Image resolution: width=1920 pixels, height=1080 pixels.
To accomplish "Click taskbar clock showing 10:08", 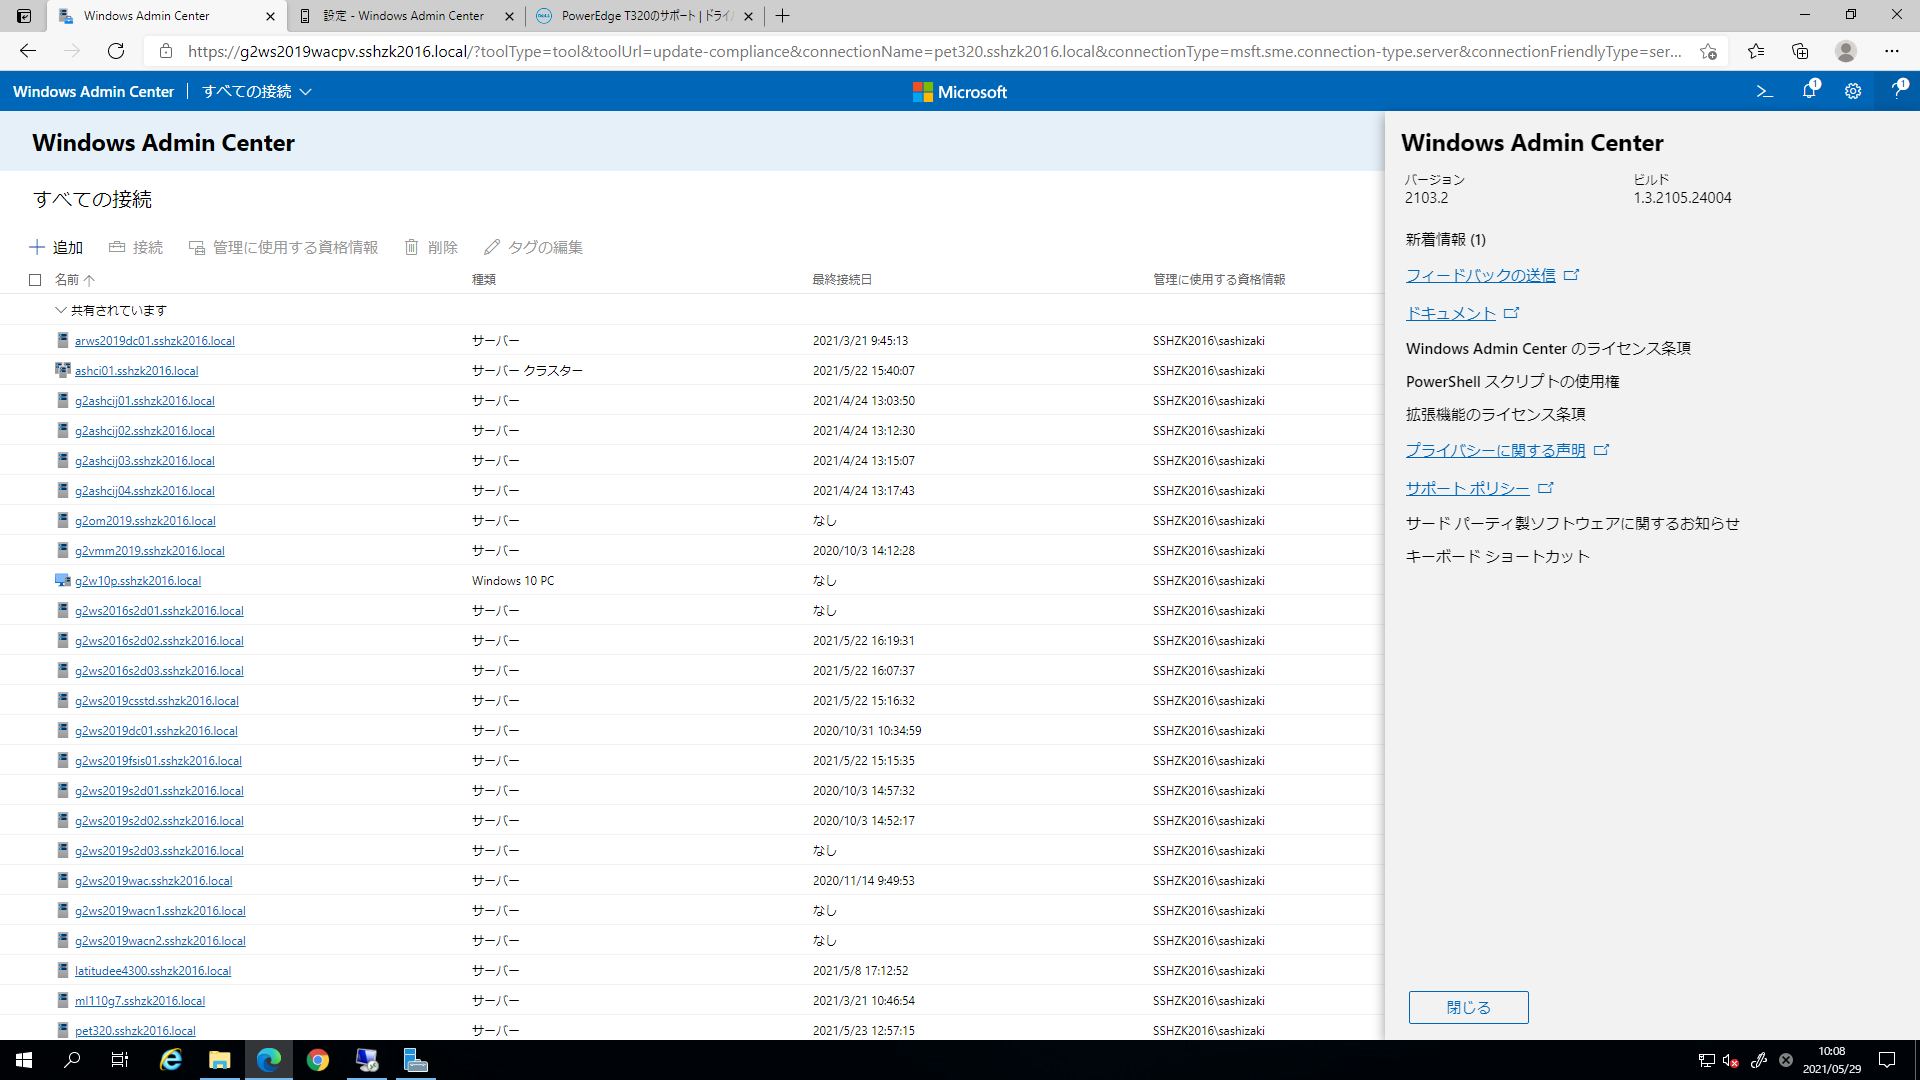I will (x=1831, y=1060).
